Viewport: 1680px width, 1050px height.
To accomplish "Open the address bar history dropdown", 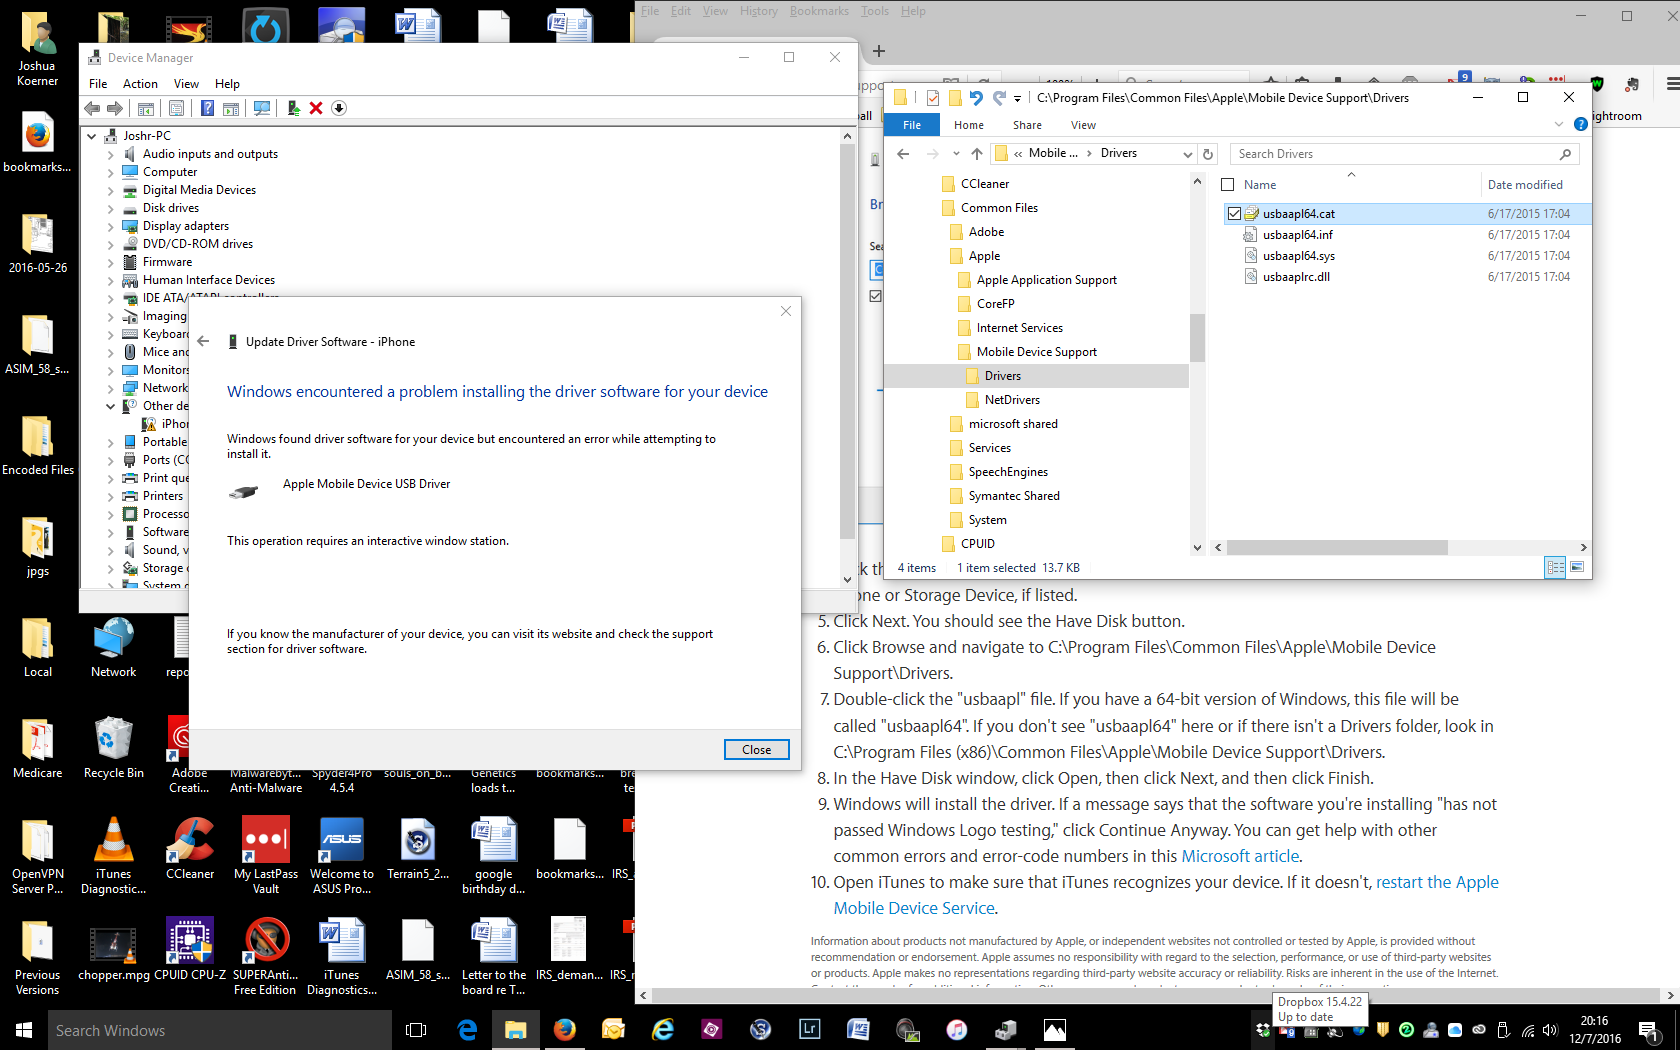I will pyautogui.click(x=1187, y=154).
